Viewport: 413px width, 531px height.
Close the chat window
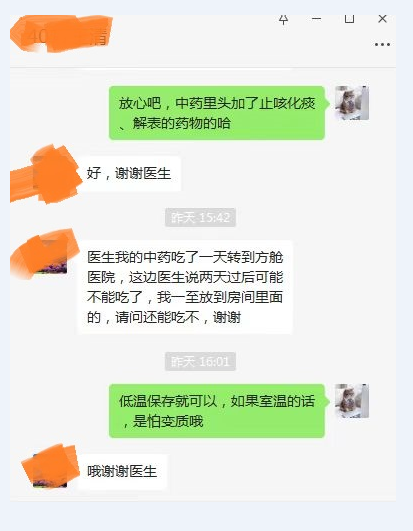pyautogui.click(x=382, y=19)
